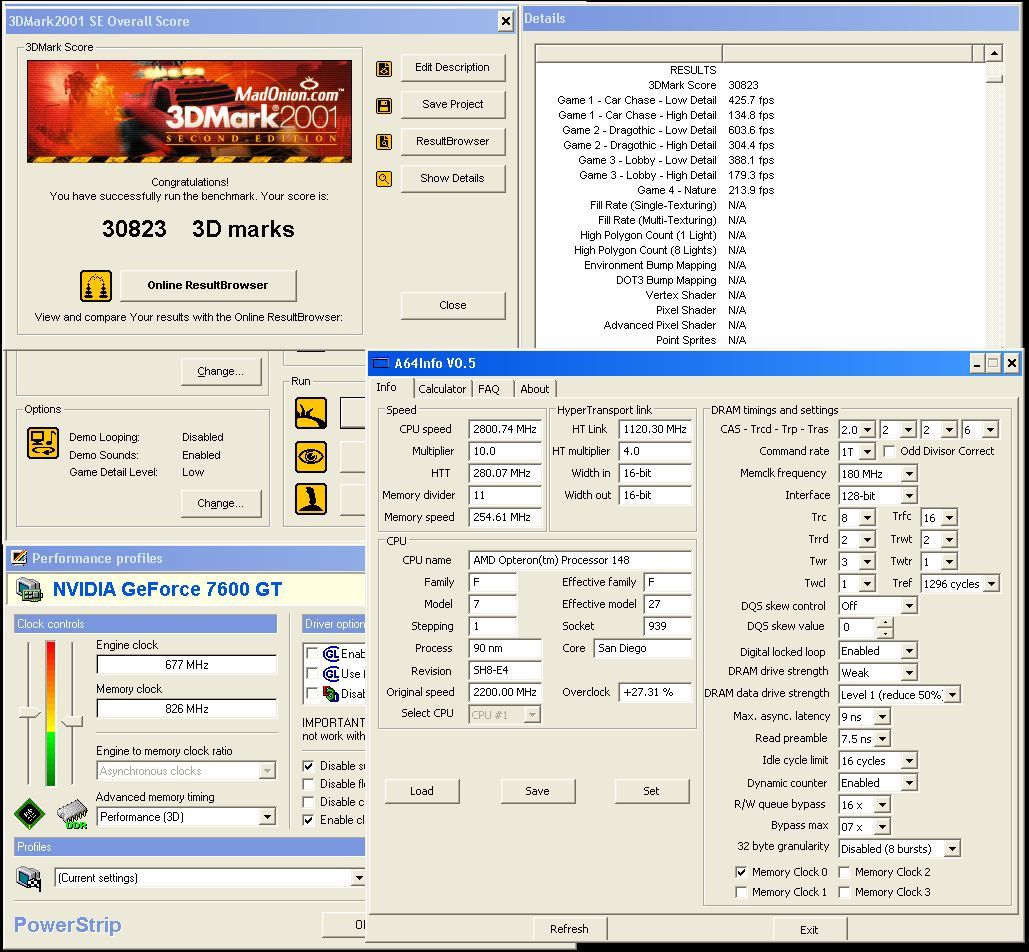
Task: Open the Command rate 1T dropdown
Action: pyautogui.click(x=868, y=452)
